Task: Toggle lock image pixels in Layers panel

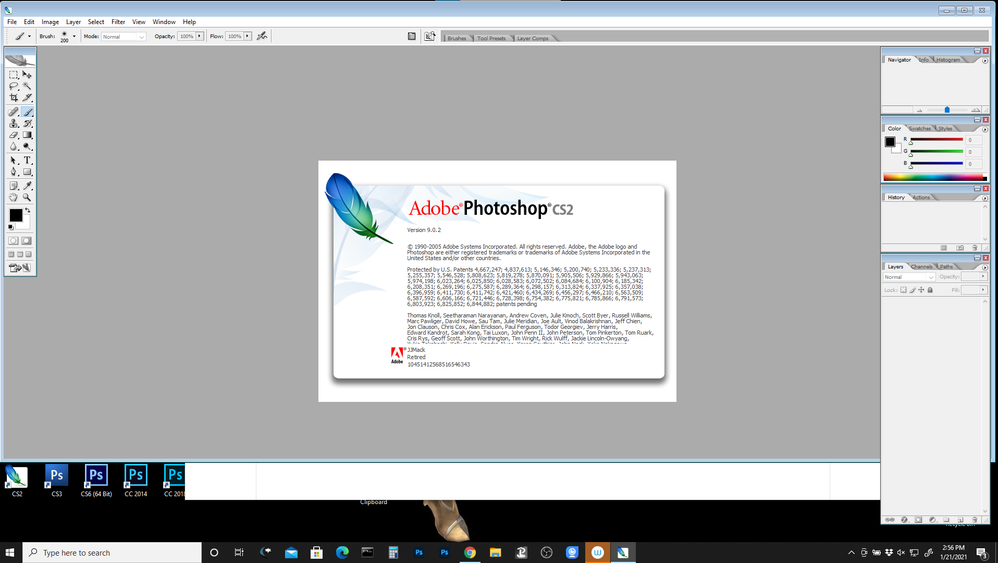Action: [x=912, y=290]
